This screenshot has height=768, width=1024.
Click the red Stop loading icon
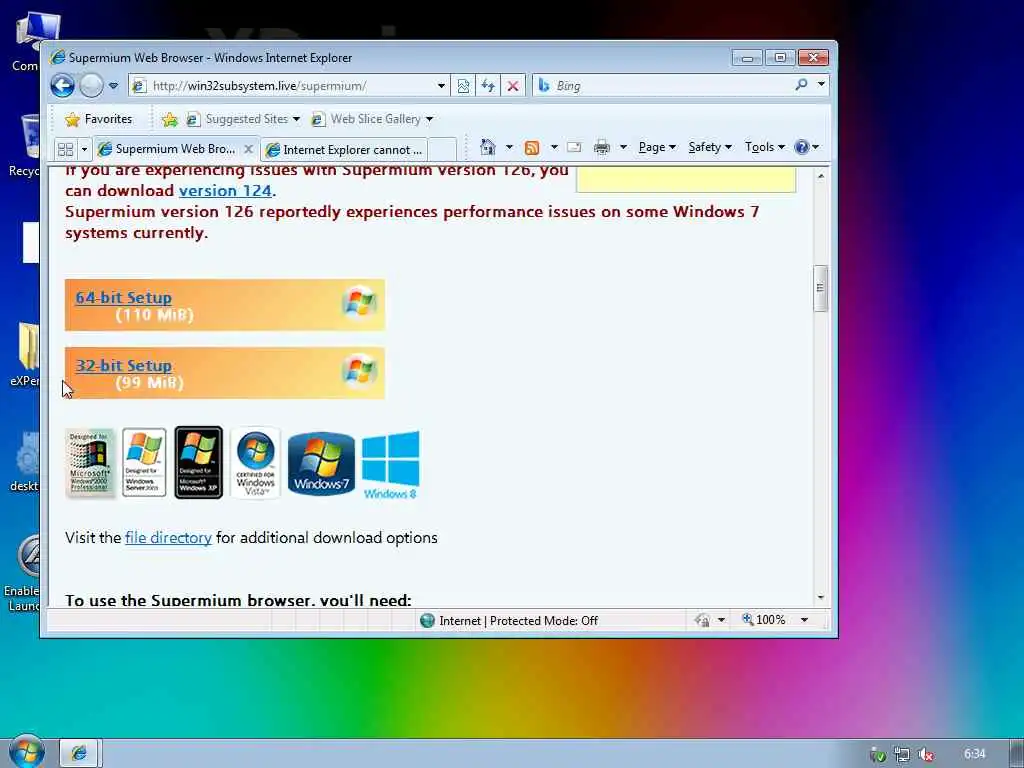(x=513, y=86)
